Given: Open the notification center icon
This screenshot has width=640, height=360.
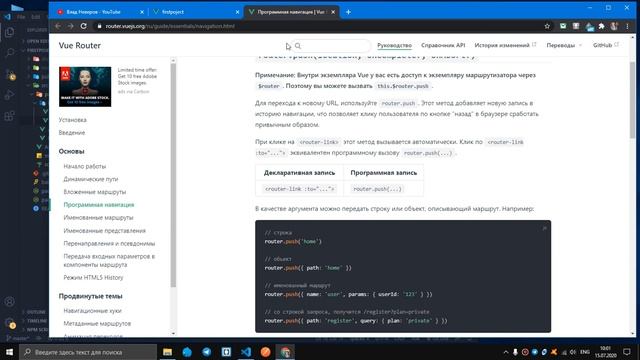Looking at the screenshot, I should pyautogui.click(x=627, y=352).
